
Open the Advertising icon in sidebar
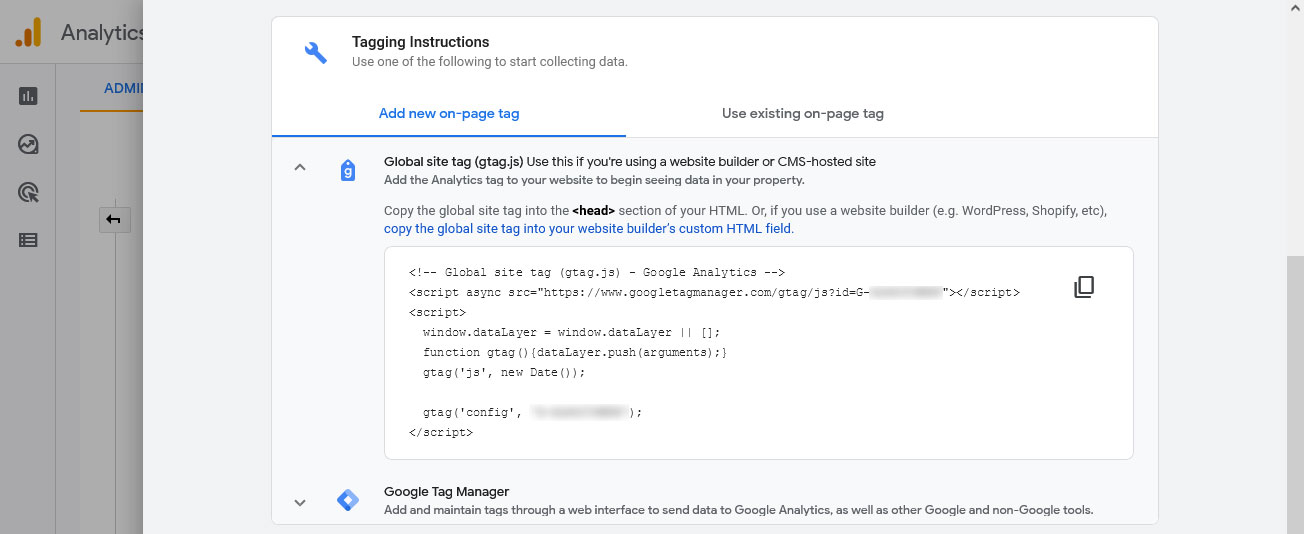point(28,192)
